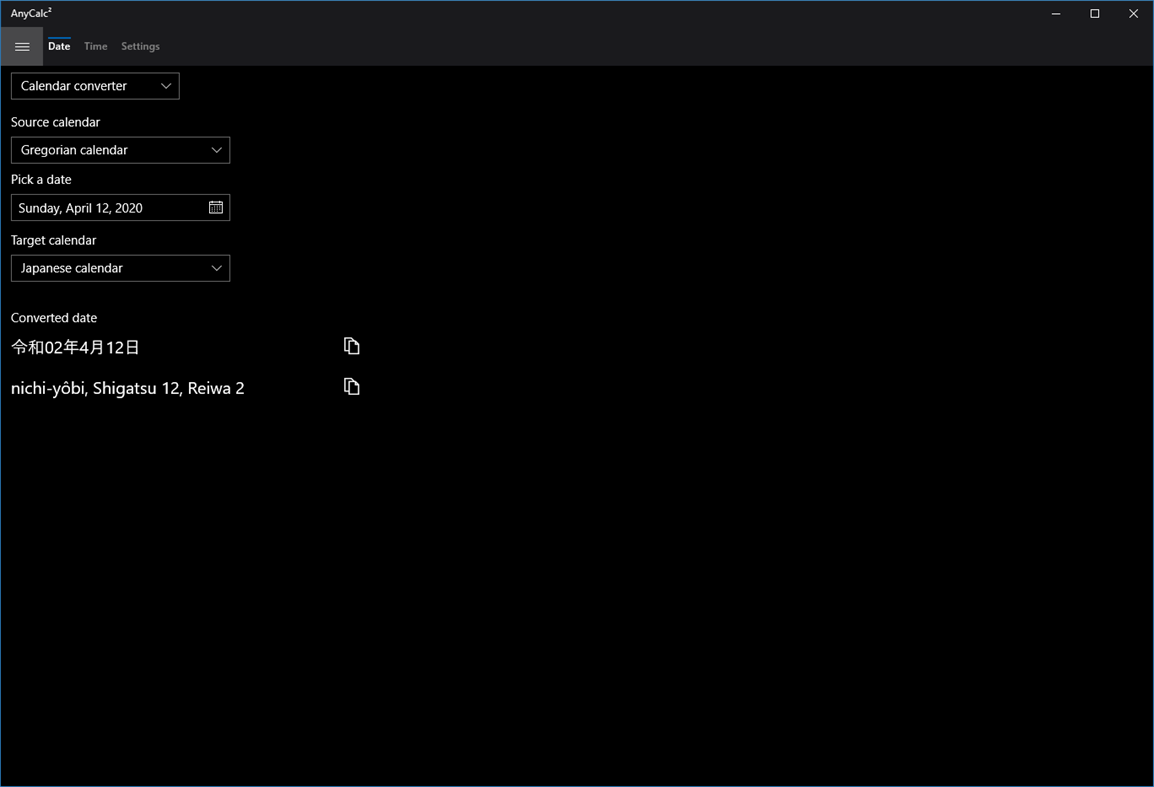Select the converted date 令和02年4月12日 text
Viewport: 1154px width, 787px height.
(76, 347)
